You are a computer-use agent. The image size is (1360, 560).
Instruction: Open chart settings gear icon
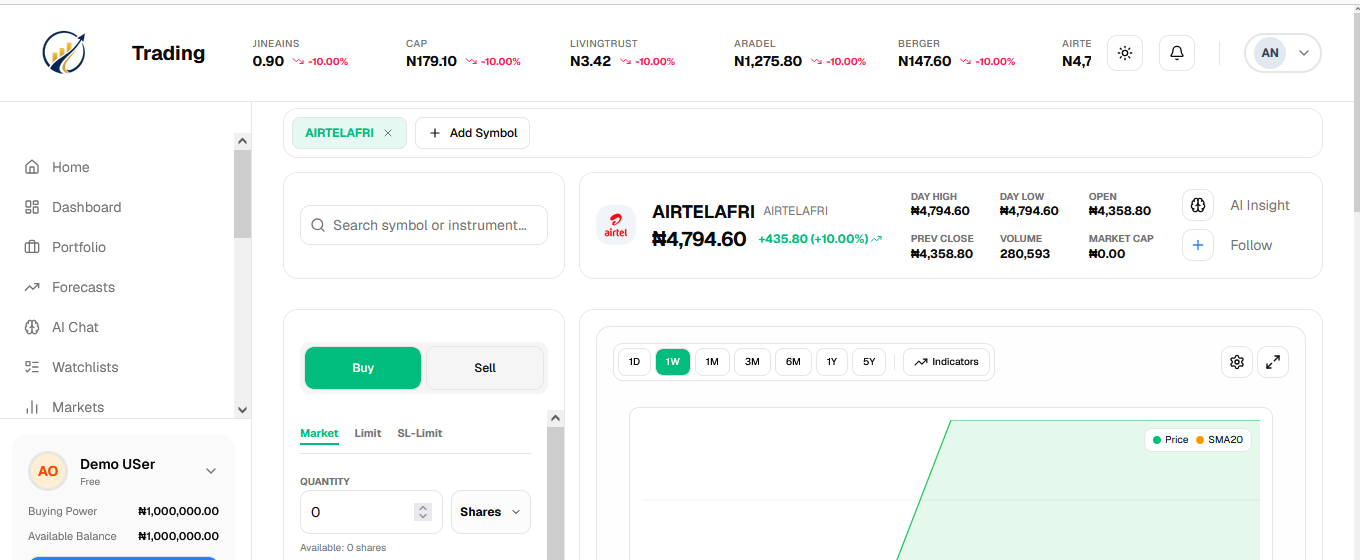tap(1237, 362)
